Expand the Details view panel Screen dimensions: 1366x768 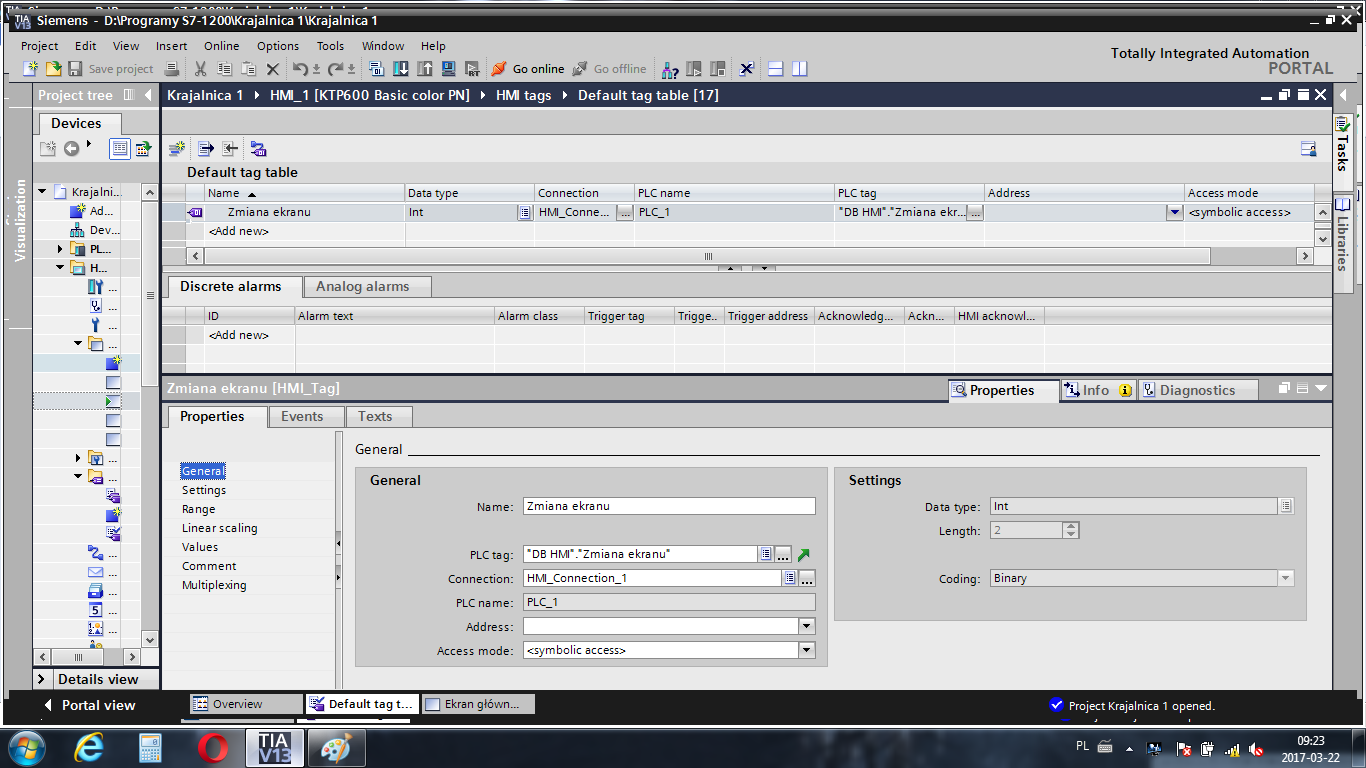[x=42, y=679]
